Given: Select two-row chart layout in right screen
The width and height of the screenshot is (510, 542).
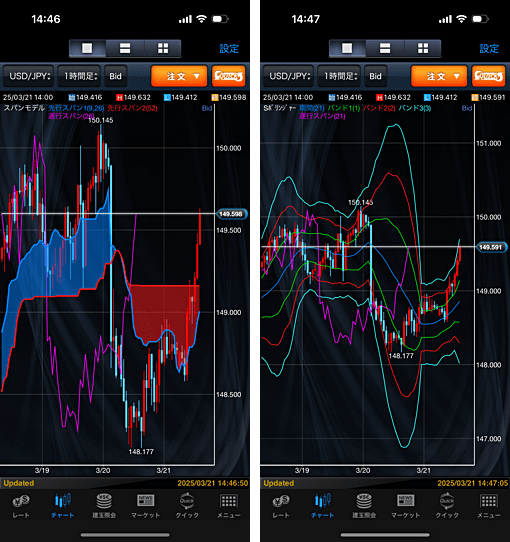Looking at the screenshot, I should [x=385, y=48].
